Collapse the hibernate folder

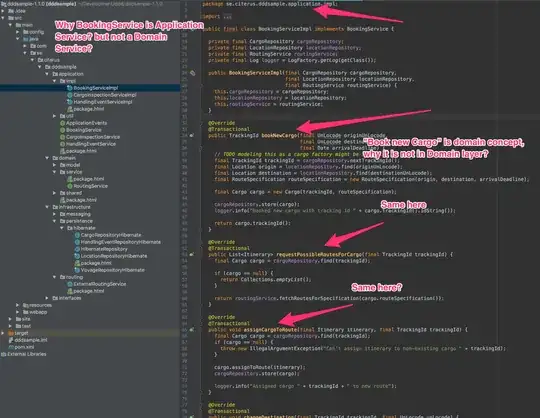(x=62, y=228)
